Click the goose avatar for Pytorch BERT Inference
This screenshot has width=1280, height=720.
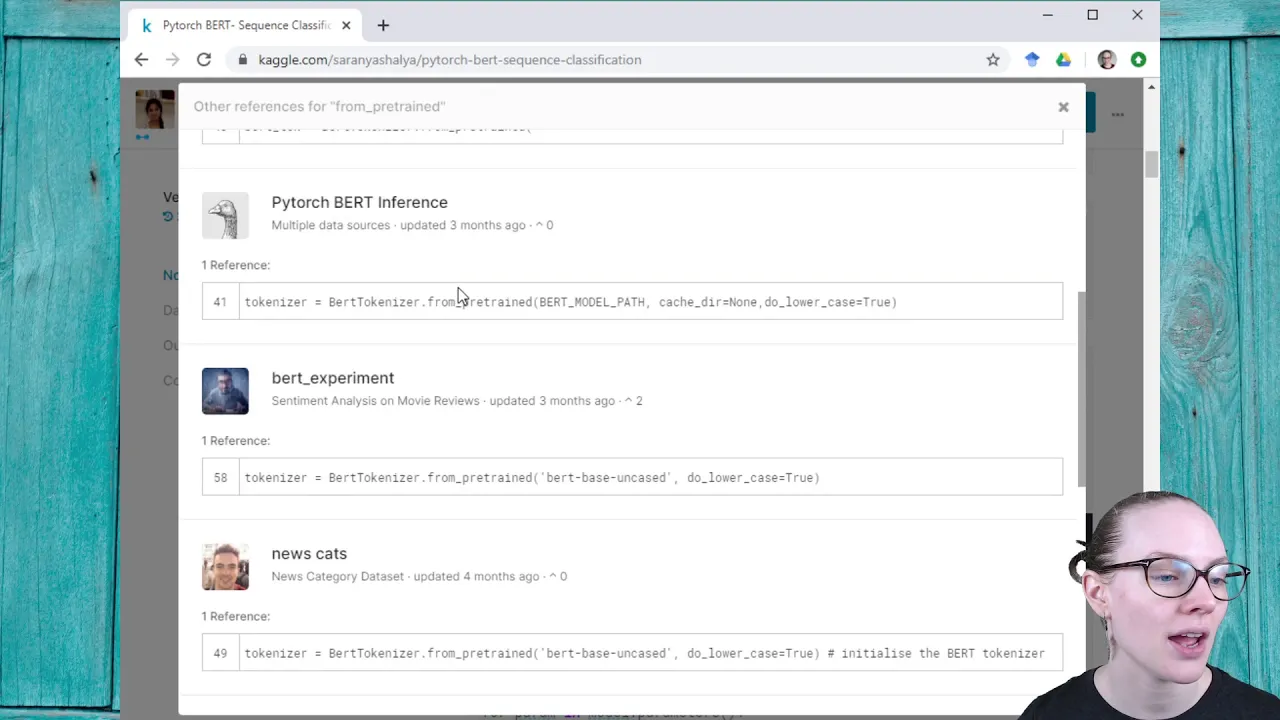tap(225, 216)
